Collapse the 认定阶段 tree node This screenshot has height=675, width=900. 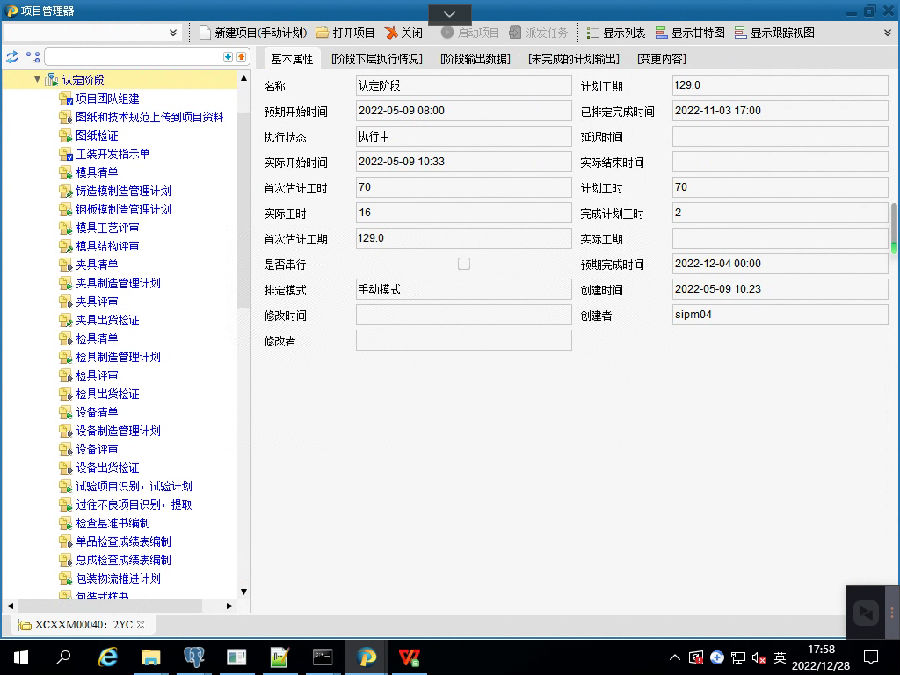point(37,79)
